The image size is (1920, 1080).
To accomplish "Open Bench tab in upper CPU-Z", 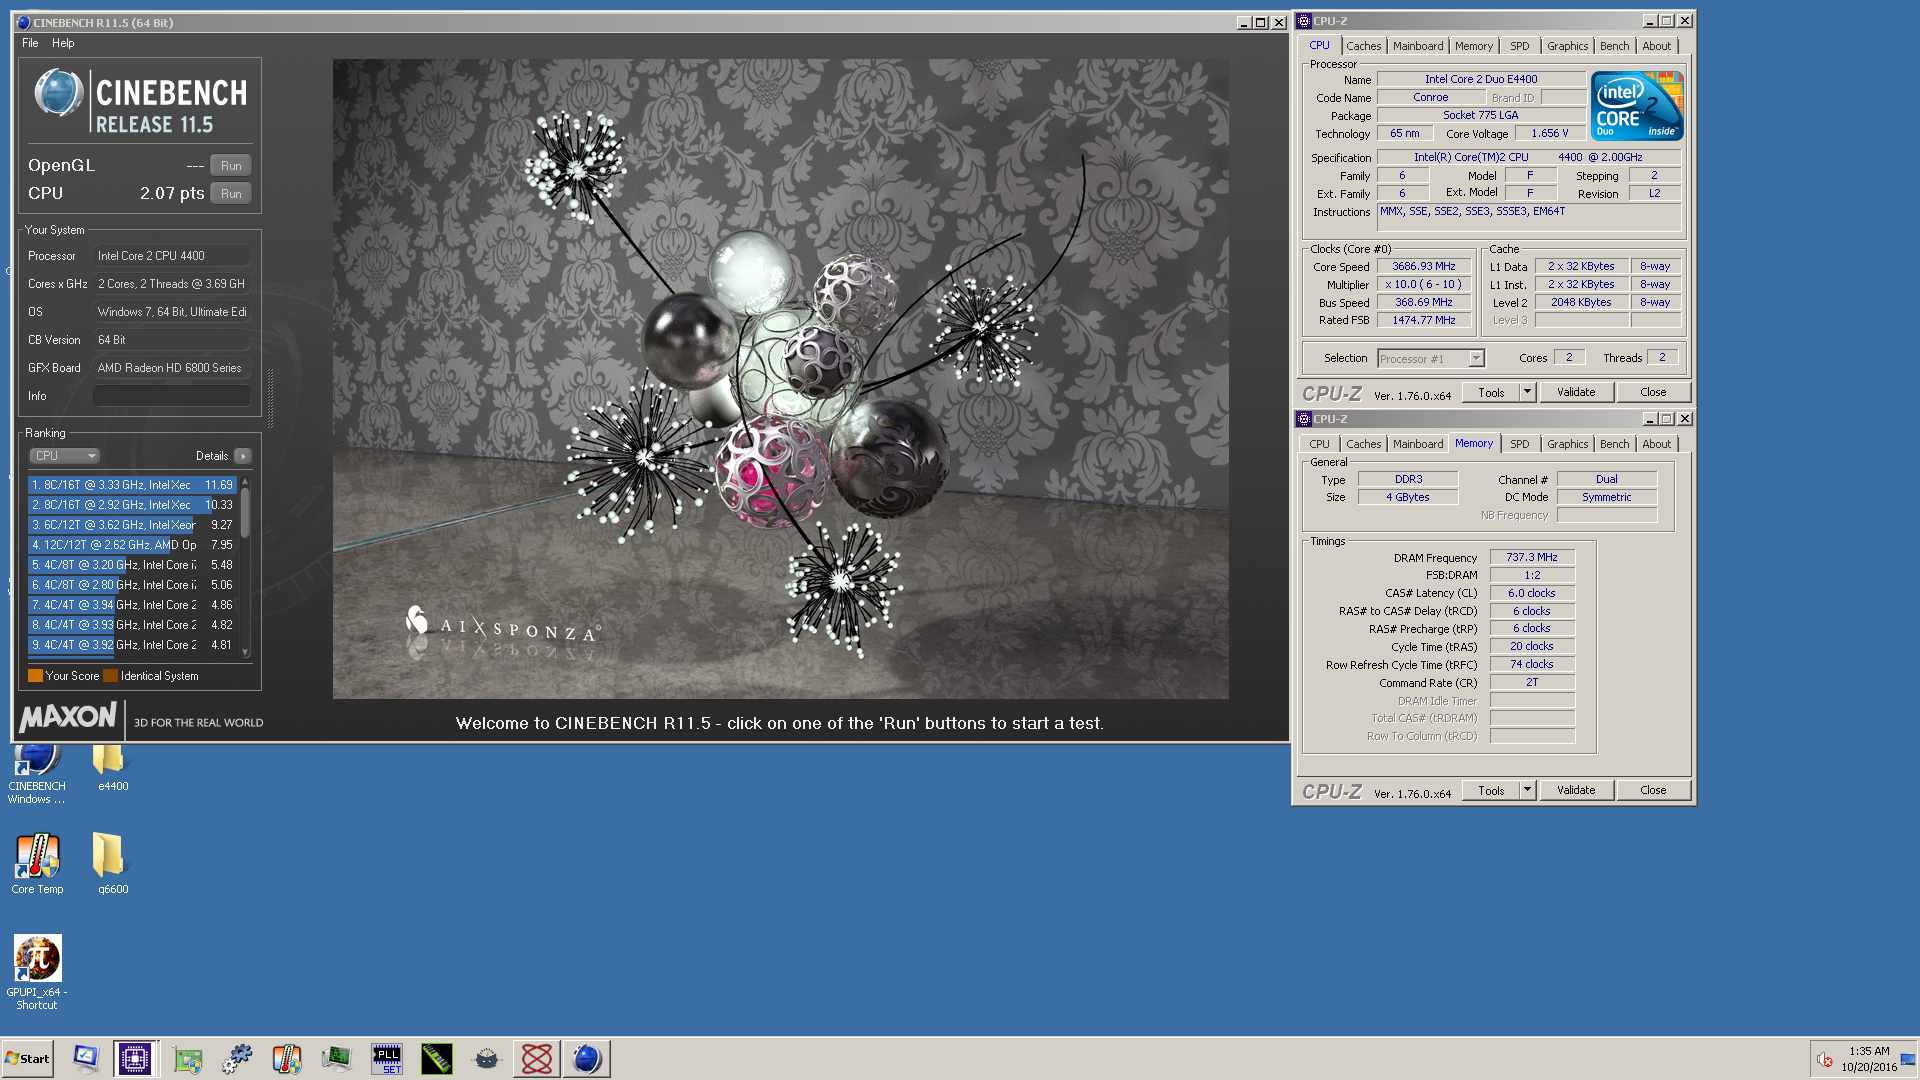I will (x=1614, y=46).
